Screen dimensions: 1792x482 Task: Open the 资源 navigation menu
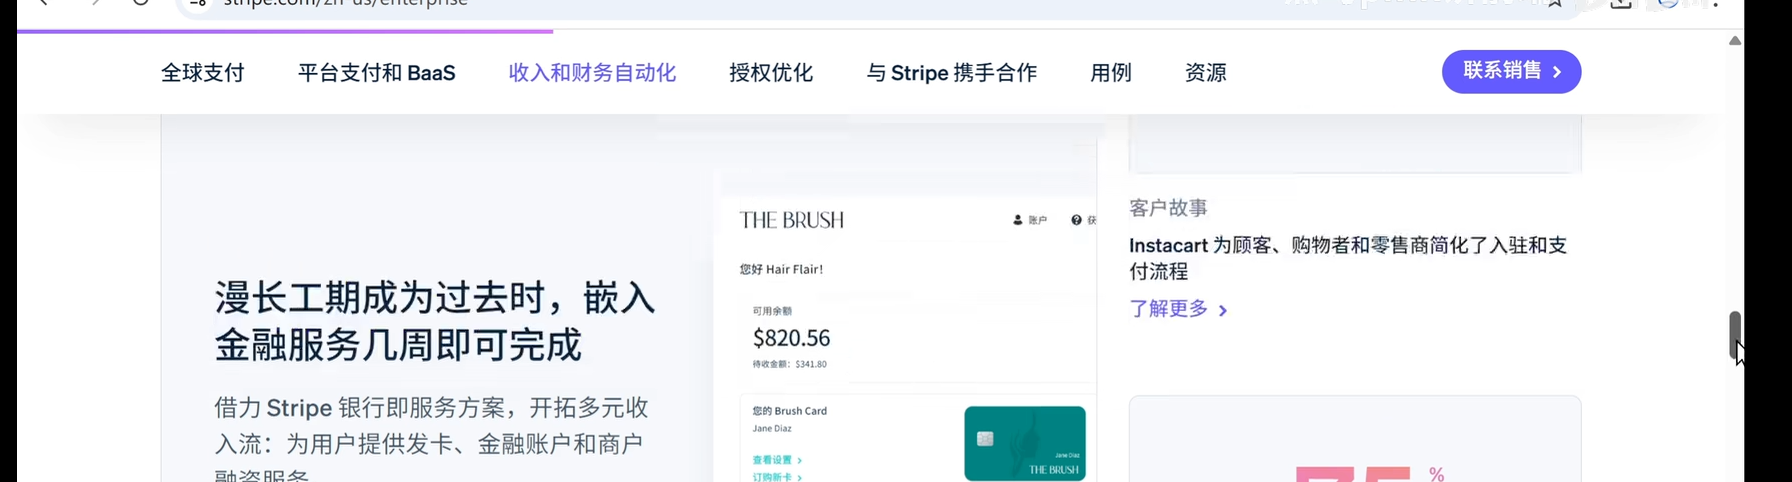[1206, 73]
